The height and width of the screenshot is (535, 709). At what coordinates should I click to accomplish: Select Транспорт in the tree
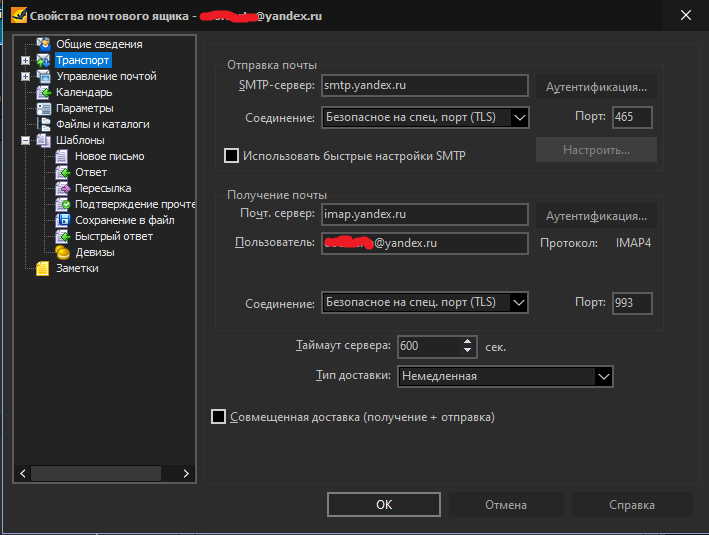tap(82, 60)
